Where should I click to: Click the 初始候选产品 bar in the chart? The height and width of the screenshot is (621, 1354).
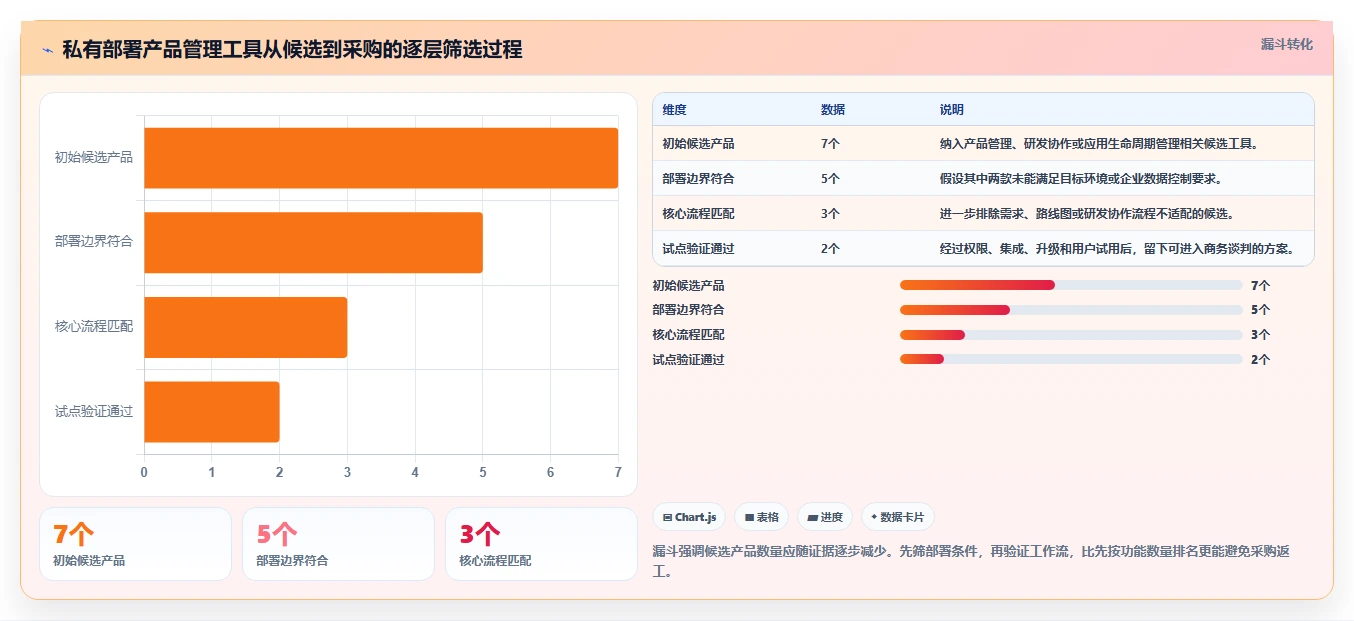coord(381,158)
